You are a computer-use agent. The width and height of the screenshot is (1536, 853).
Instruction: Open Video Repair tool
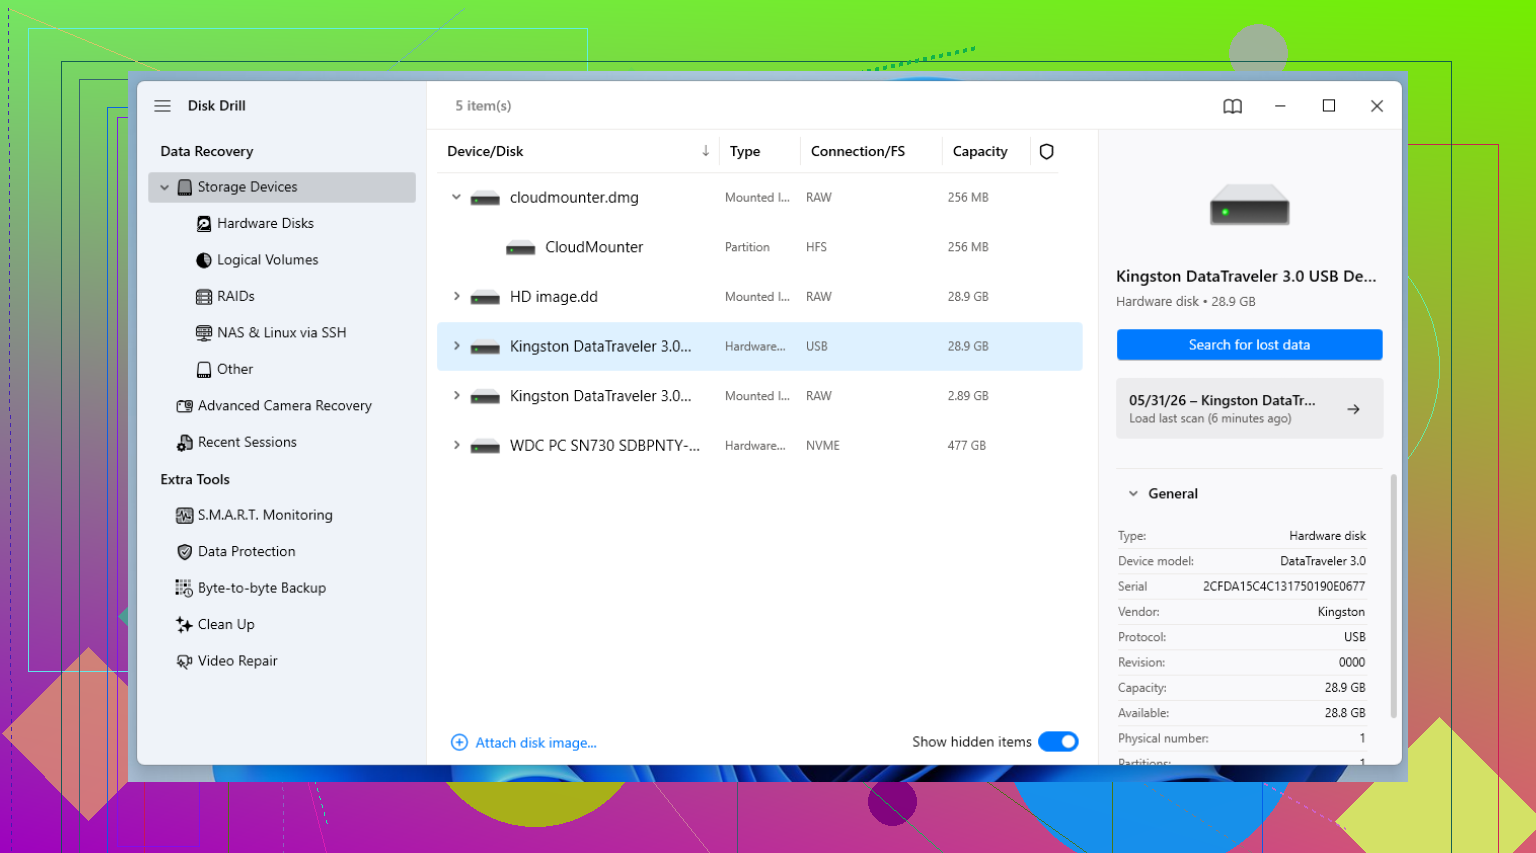pyautogui.click(x=237, y=662)
